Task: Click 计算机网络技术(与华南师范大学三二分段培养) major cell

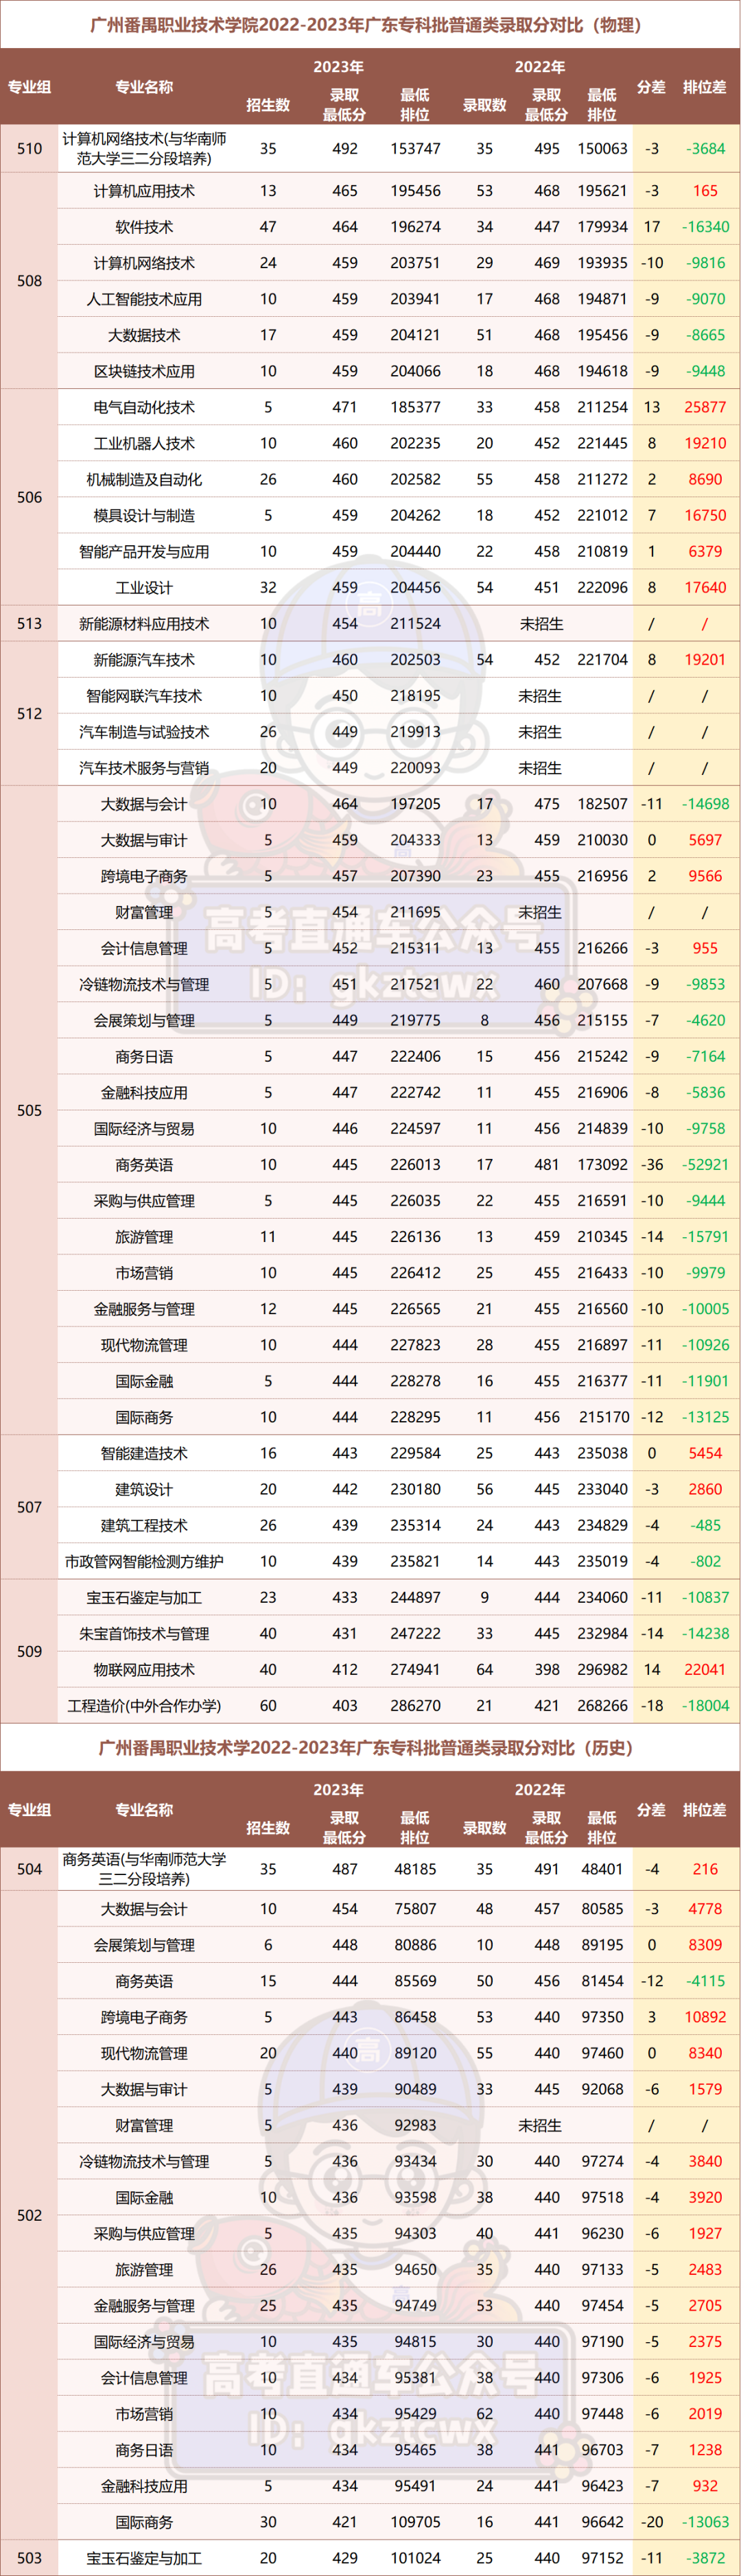Action: [x=144, y=149]
